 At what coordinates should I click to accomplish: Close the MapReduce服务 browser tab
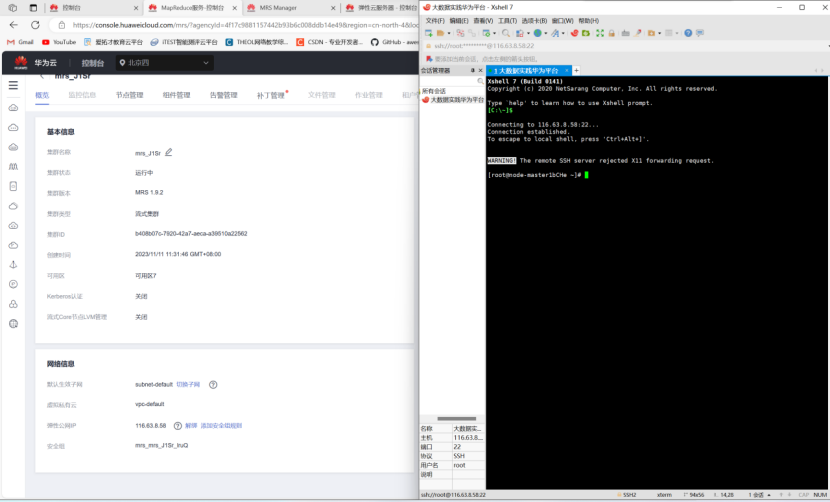234,8
